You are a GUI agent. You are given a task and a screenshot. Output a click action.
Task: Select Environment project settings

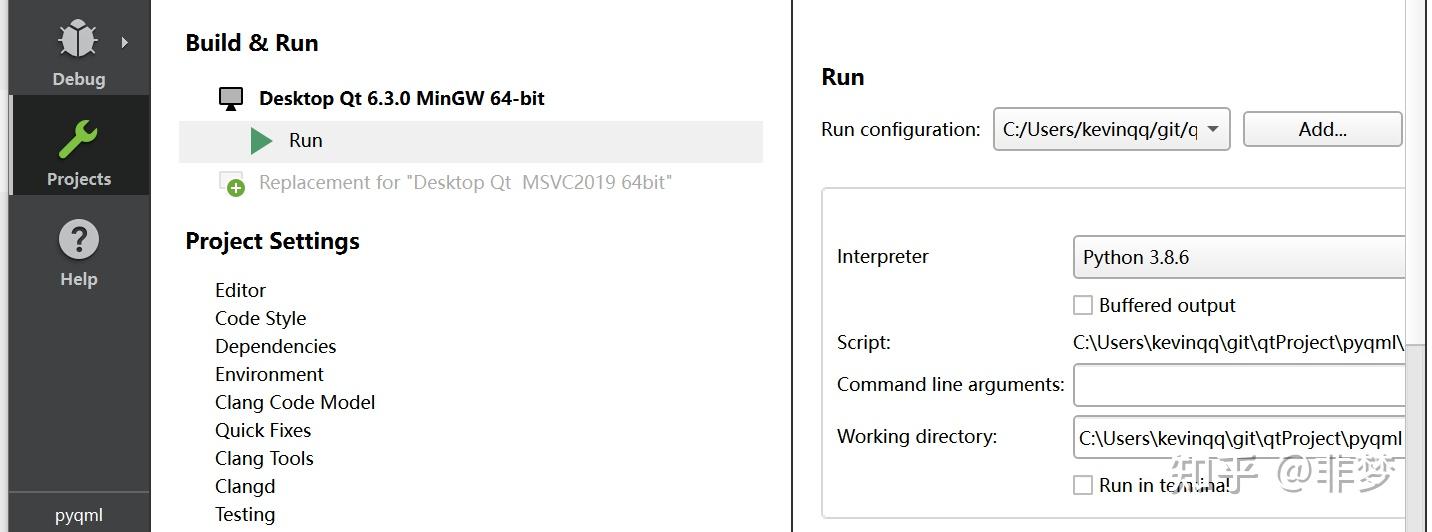(x=269, y=374)
